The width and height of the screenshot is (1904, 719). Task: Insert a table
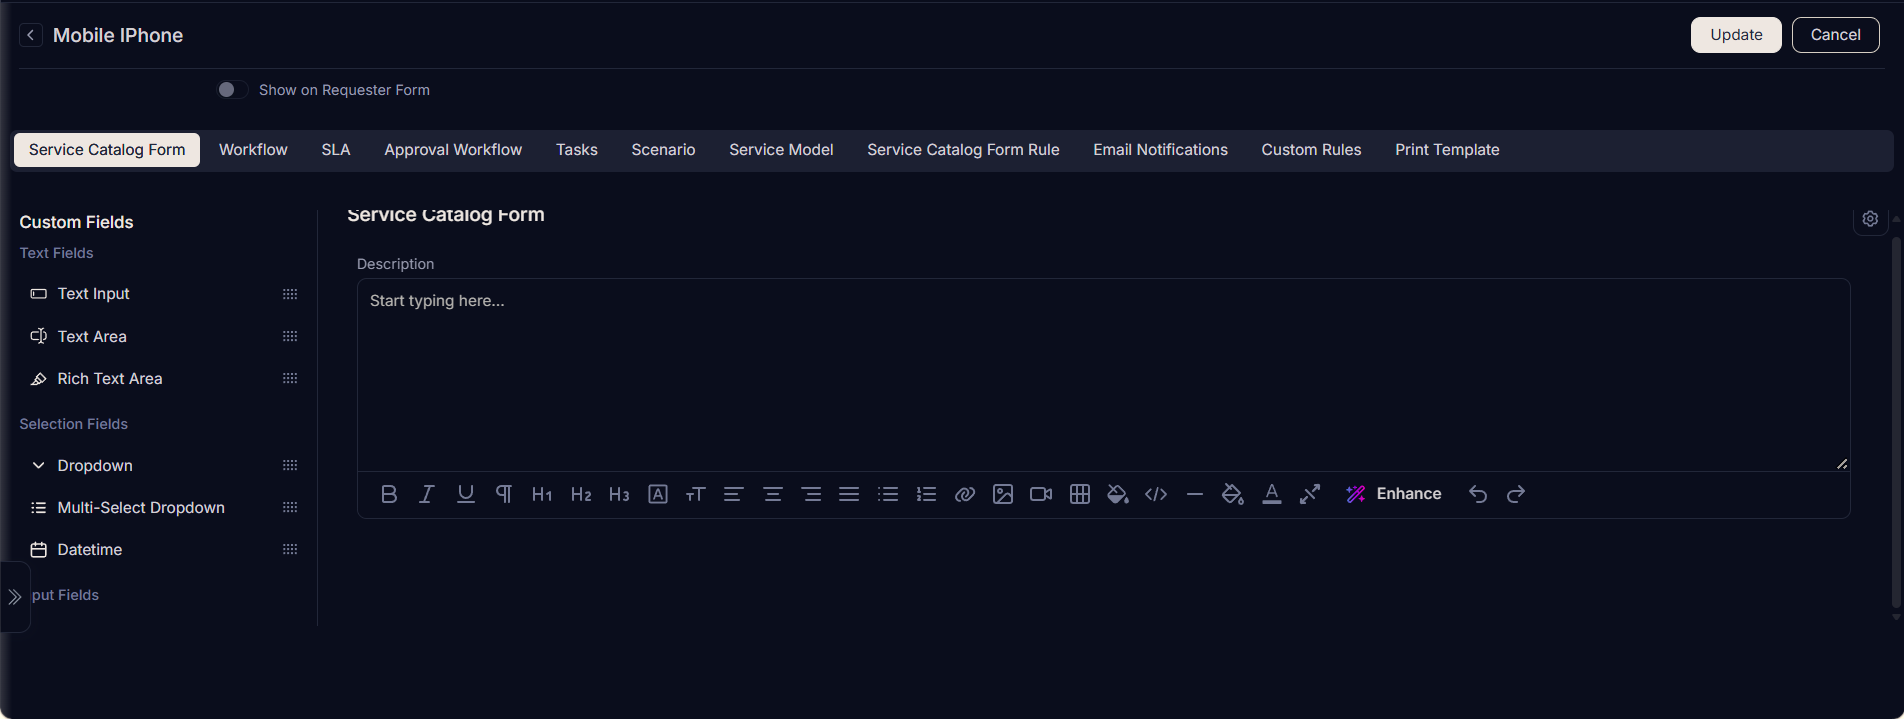(1080, 494)
